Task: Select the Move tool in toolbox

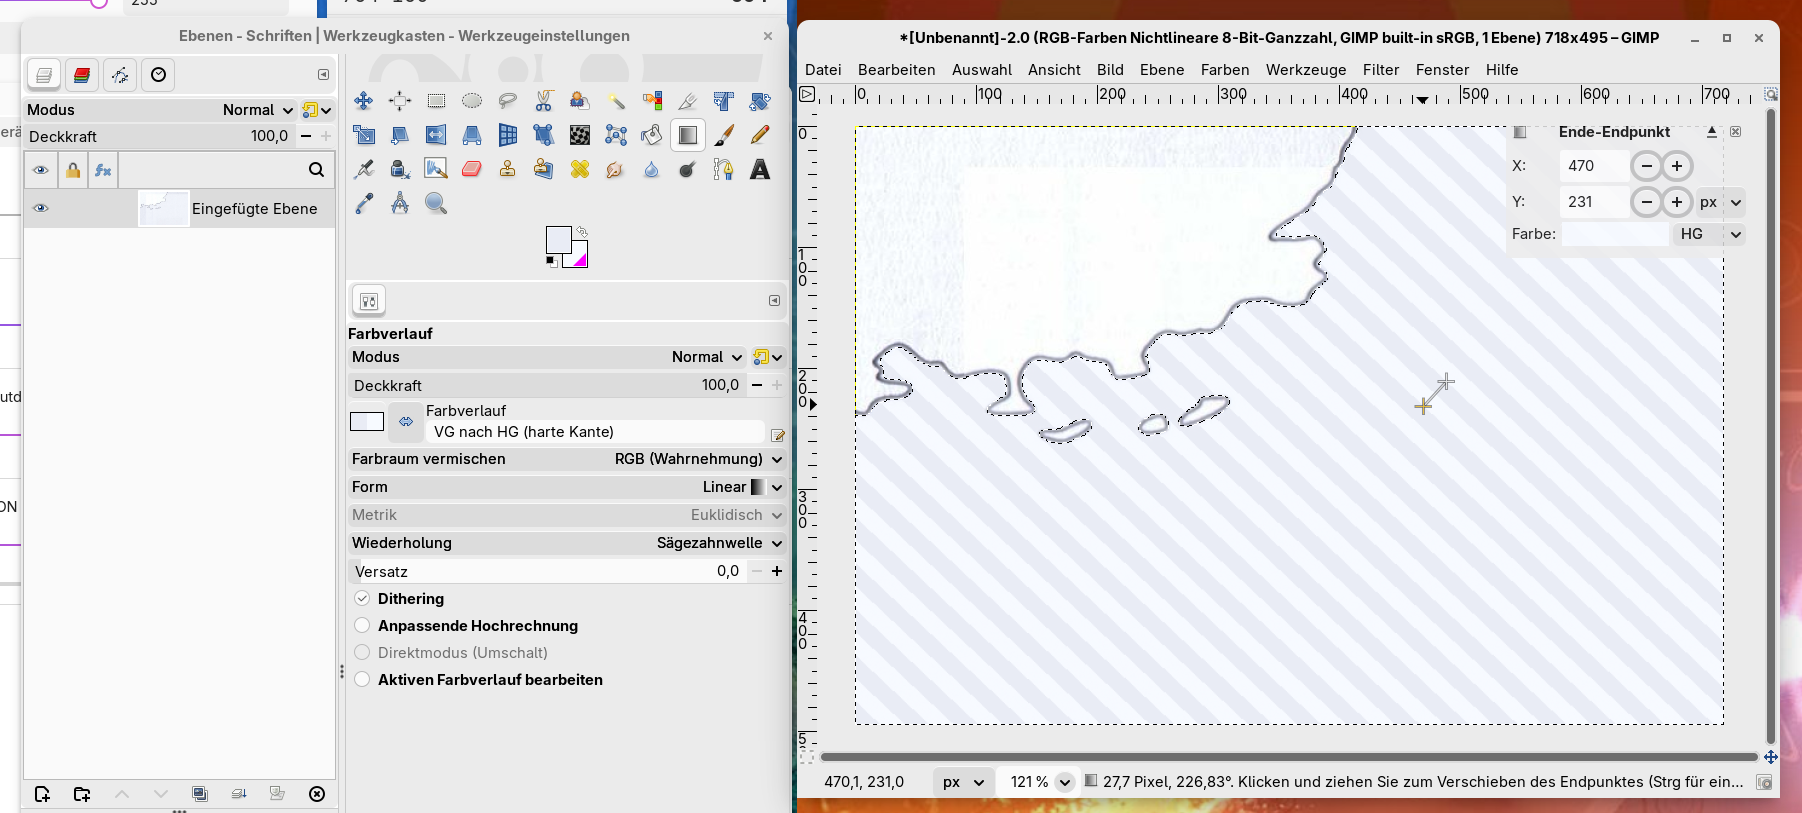Action: (364, 101)
